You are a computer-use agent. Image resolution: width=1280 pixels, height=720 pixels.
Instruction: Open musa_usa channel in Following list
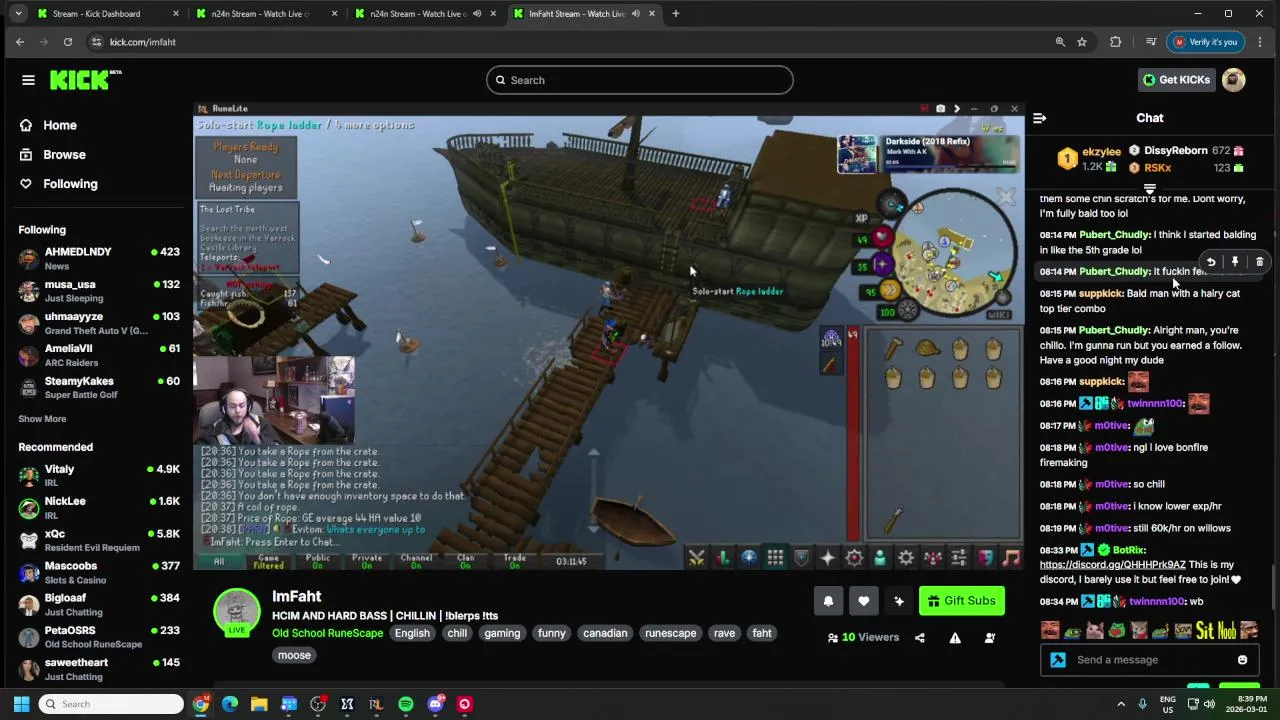click(x=98, y=291)
